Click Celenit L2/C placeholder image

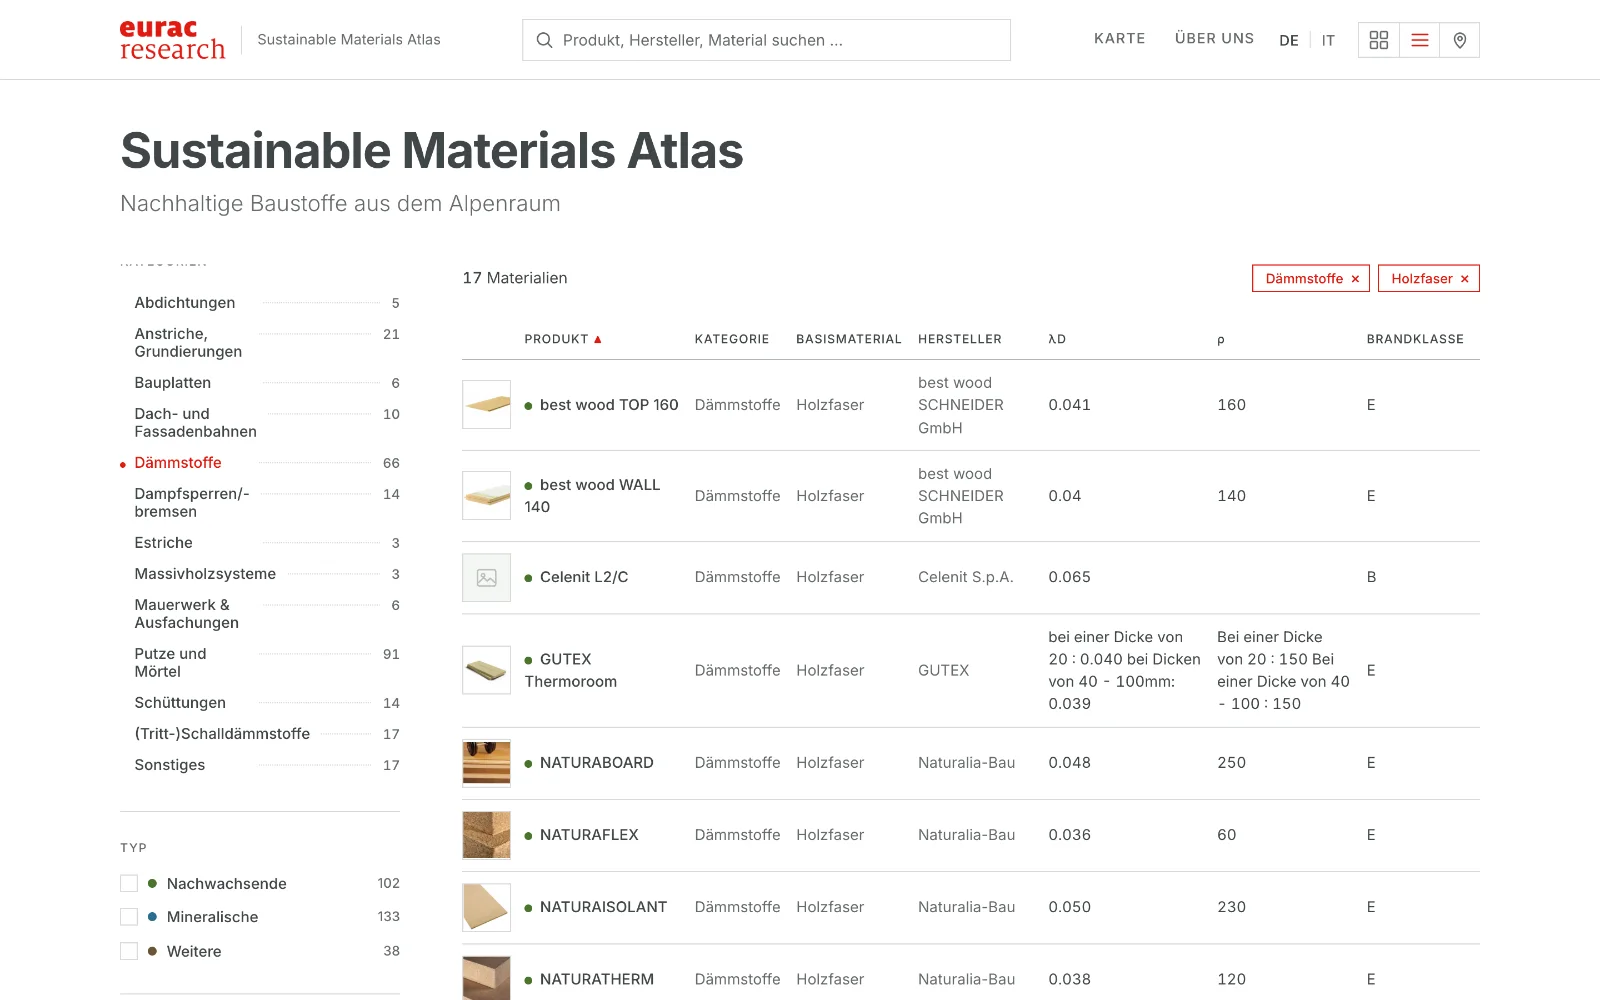(487, 577)
